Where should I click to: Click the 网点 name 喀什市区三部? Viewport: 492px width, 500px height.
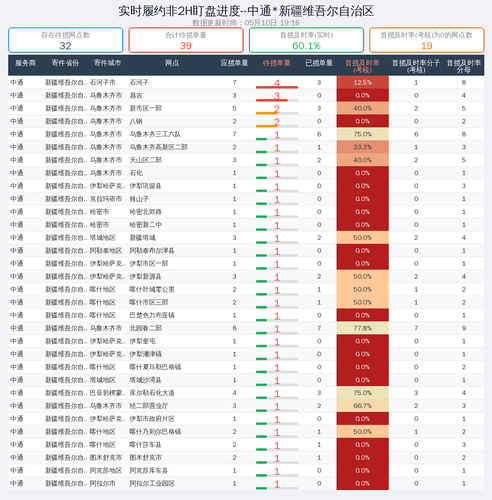149,302
